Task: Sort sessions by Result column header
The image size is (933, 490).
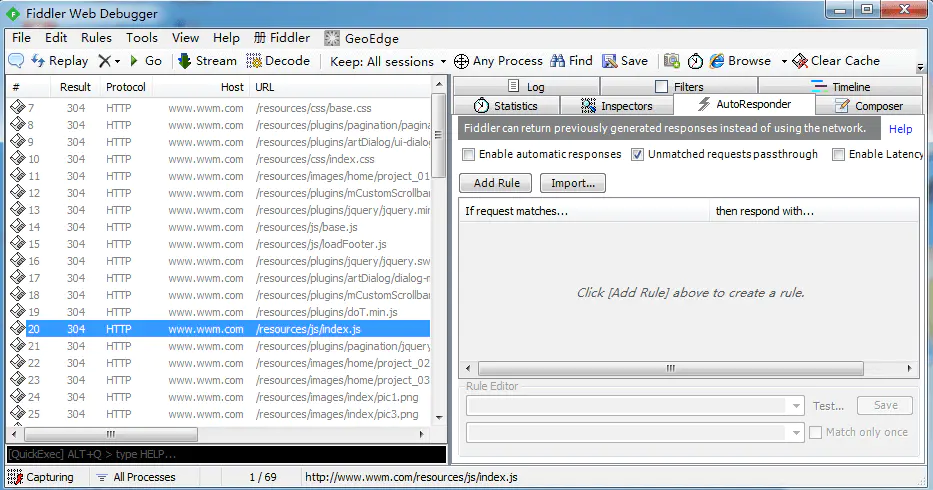Action: (x=75, y=87)
